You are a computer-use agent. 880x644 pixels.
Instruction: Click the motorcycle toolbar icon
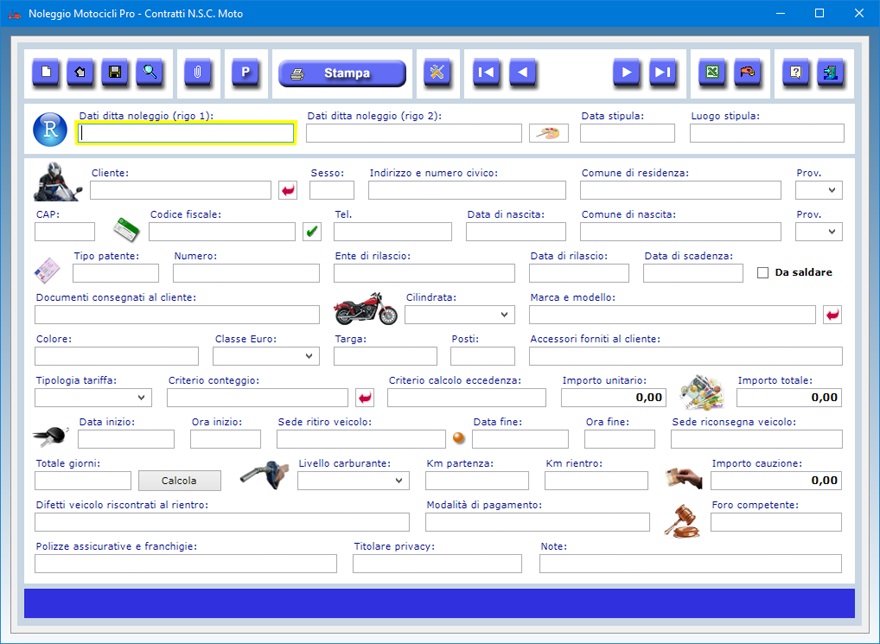click(x=748, y=72)
